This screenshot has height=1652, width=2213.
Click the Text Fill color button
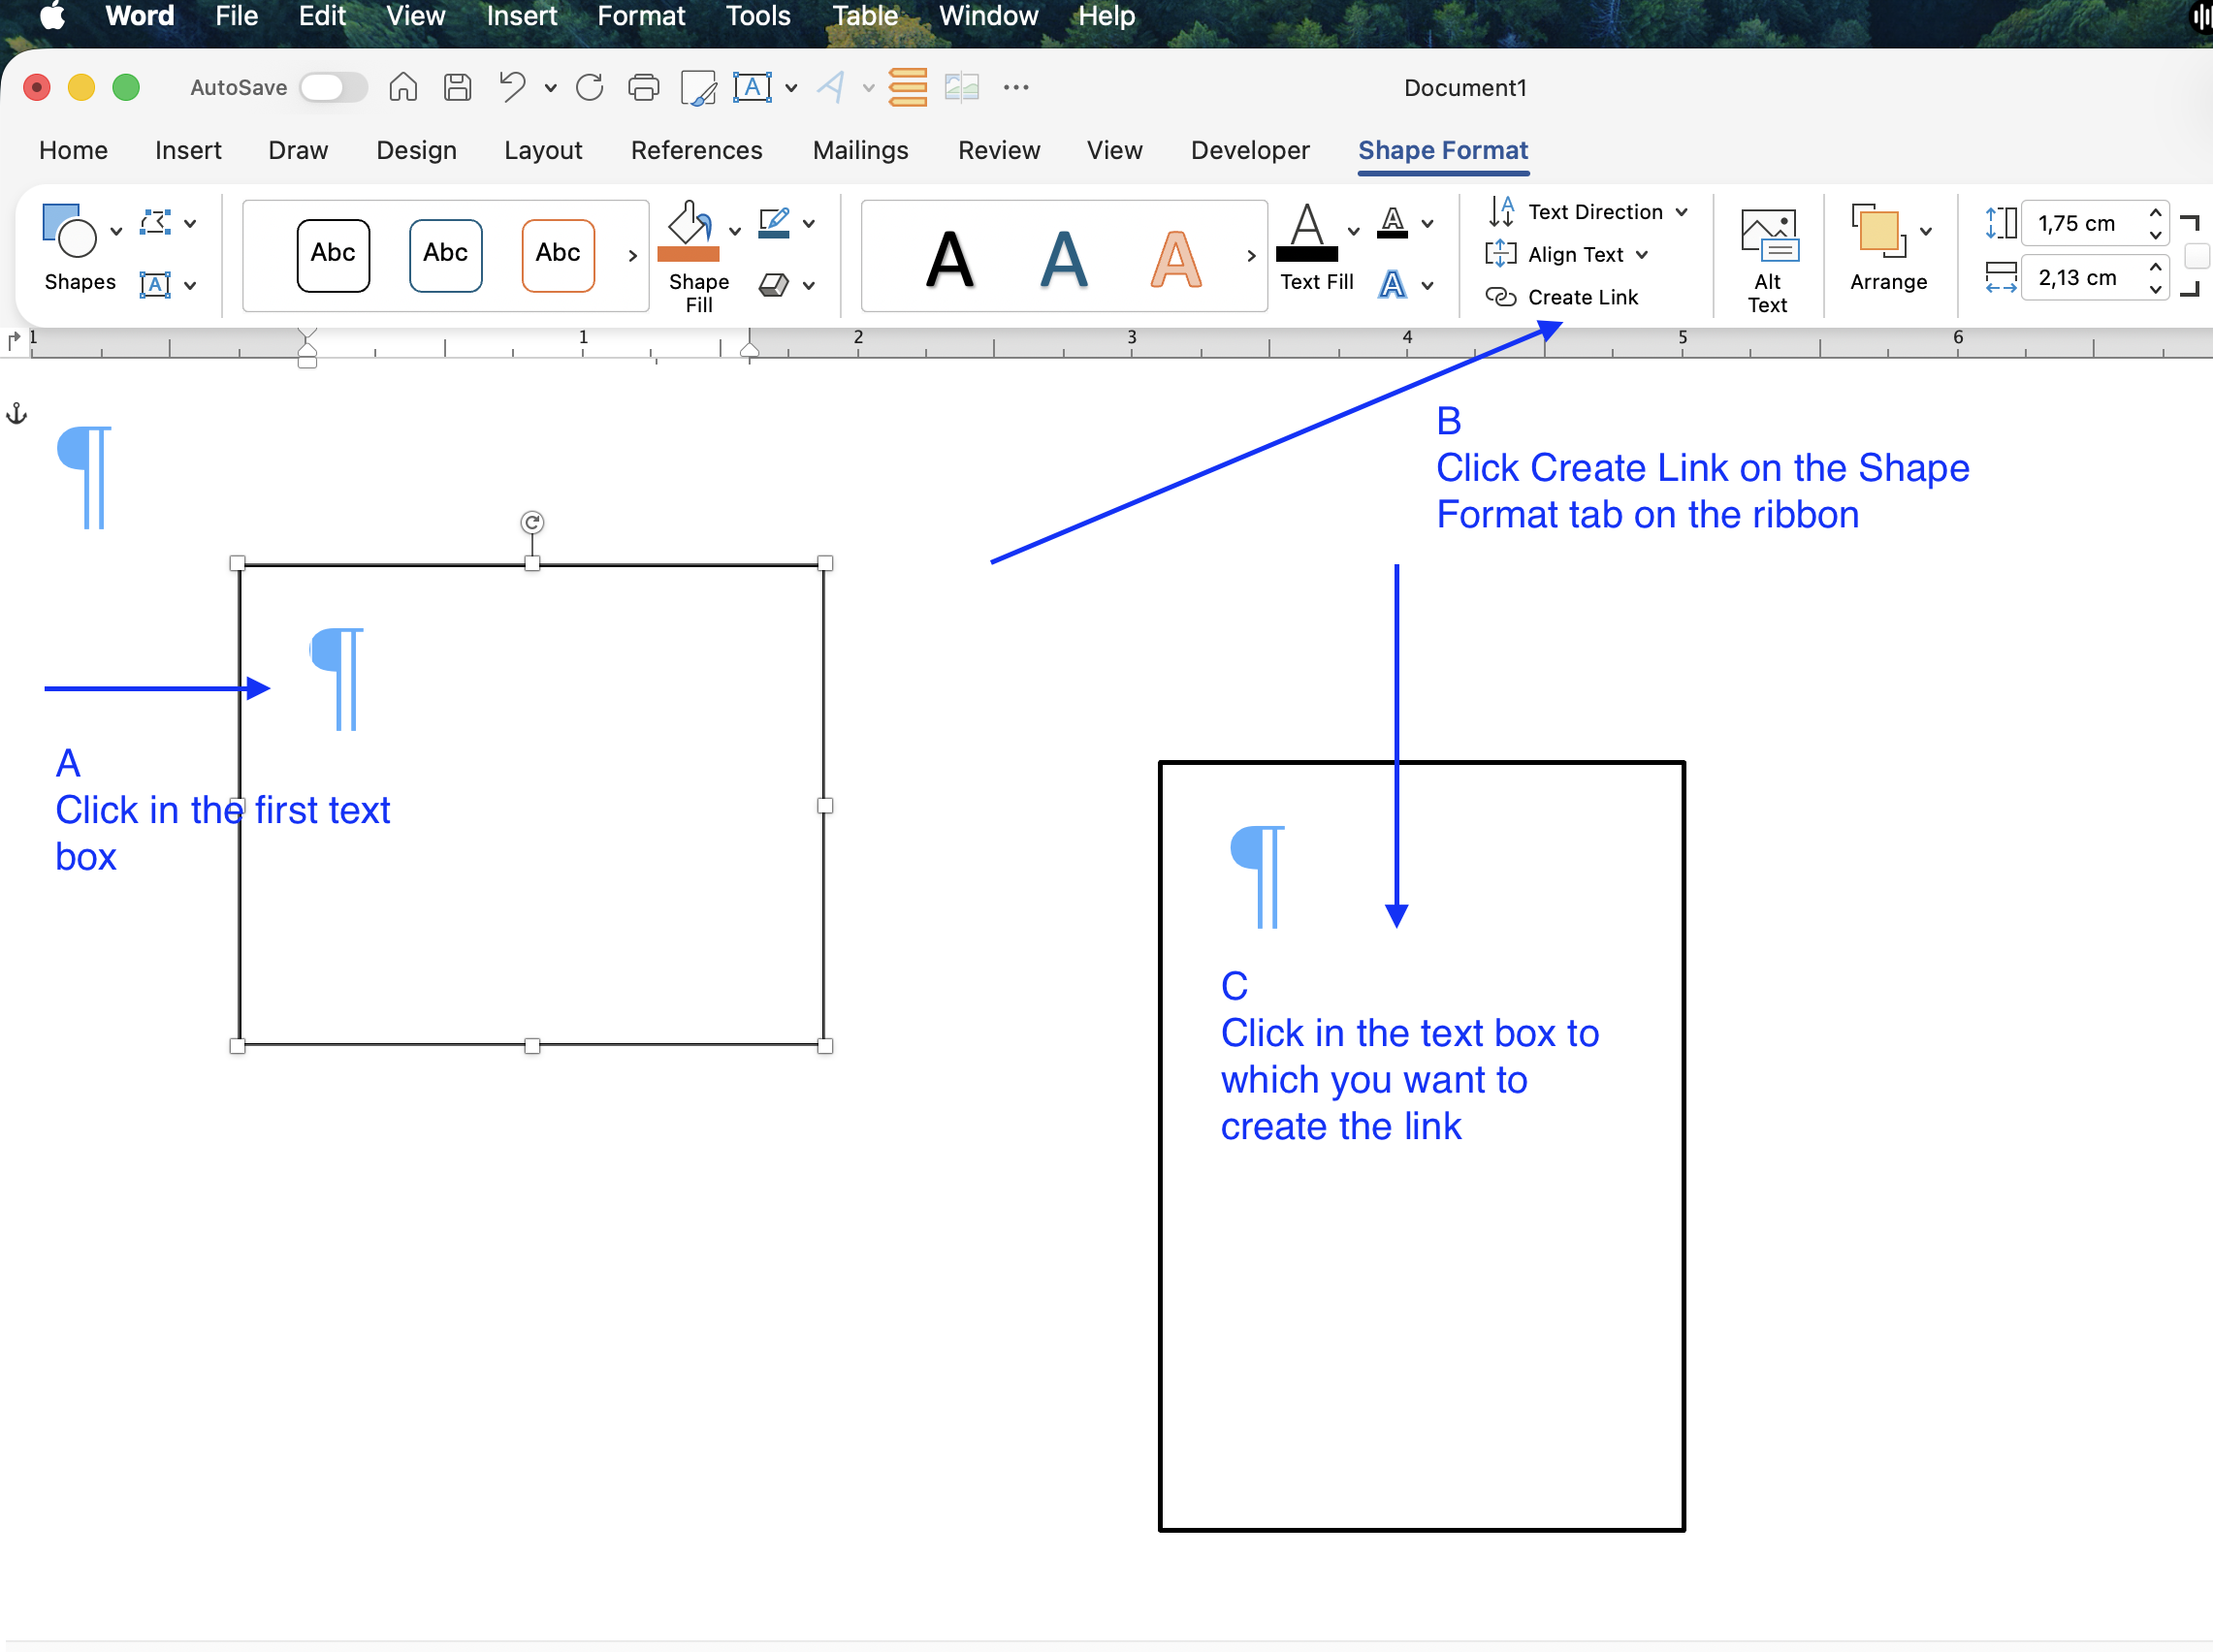[x=1307, y=232]
